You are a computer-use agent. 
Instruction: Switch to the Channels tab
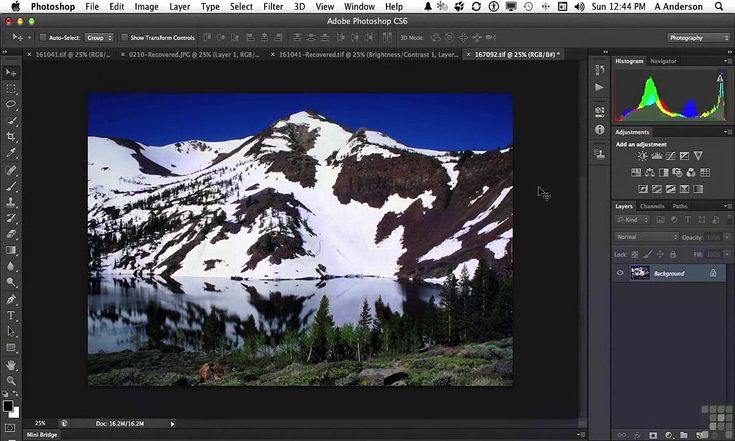(x=652, y=206)
